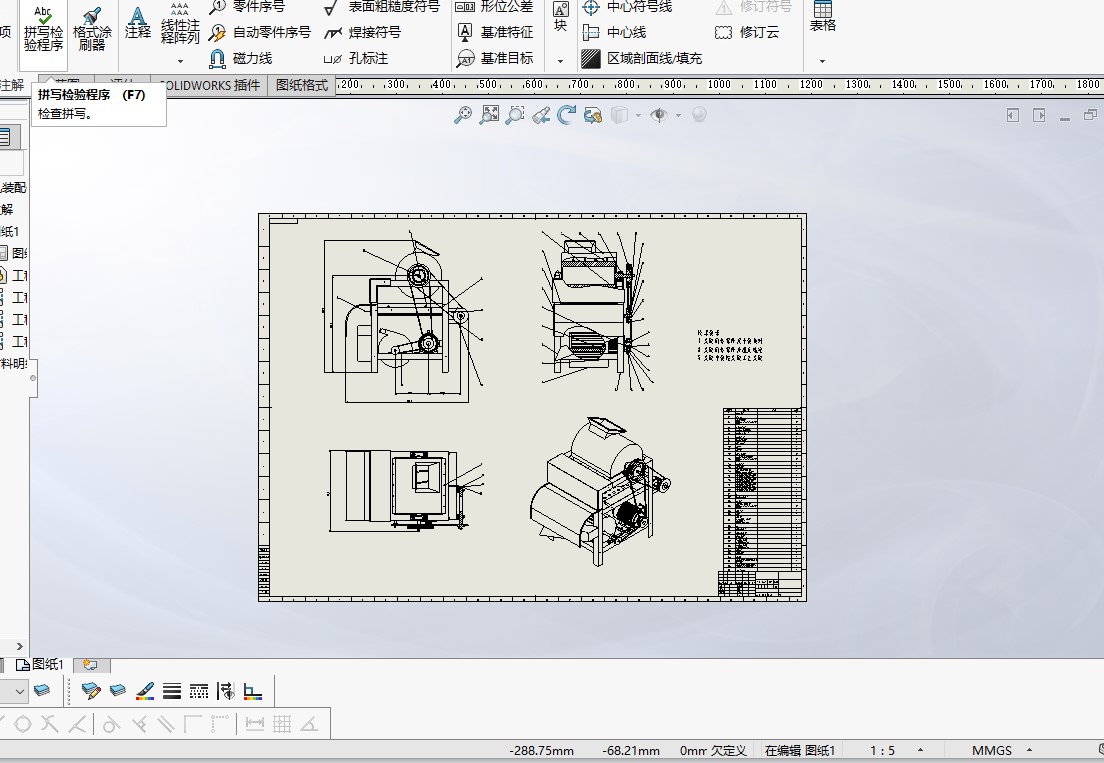Apply Area Hatch/Fill (区域剖面线/填充)
The image size is (1104, 763).
(641, 58)
